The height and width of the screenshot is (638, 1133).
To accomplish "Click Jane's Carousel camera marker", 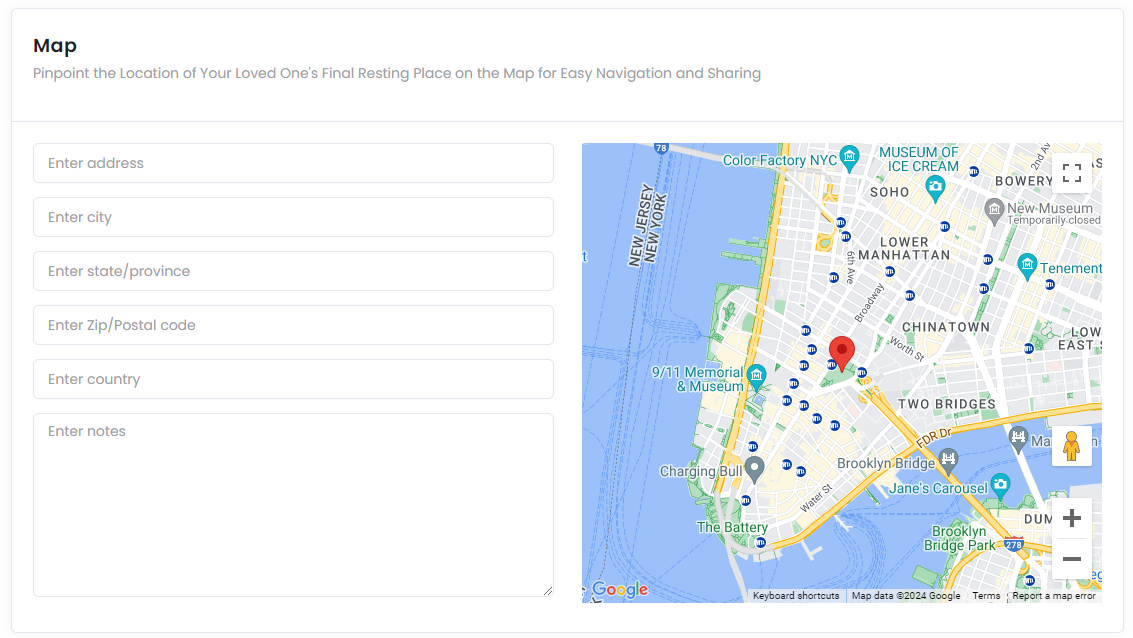I will [x=1000, y=485].
